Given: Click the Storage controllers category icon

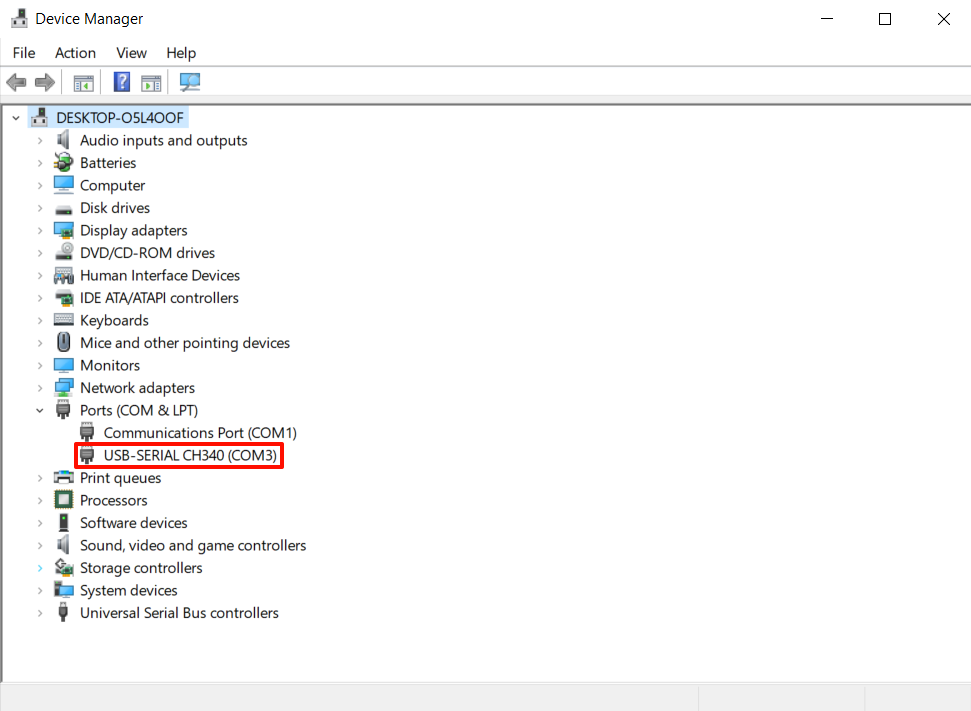Looking at the screenshot, I should [x=63, y=567].
